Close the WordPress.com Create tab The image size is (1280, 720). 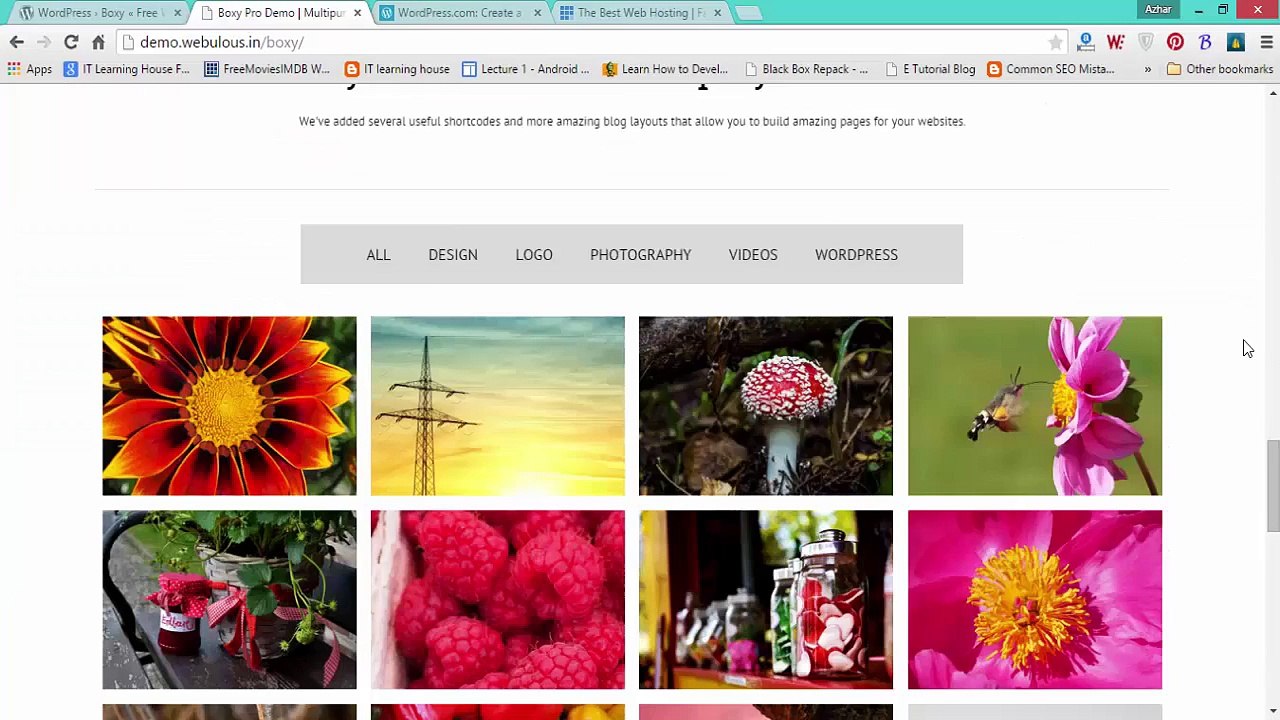(x=537, y=13)
